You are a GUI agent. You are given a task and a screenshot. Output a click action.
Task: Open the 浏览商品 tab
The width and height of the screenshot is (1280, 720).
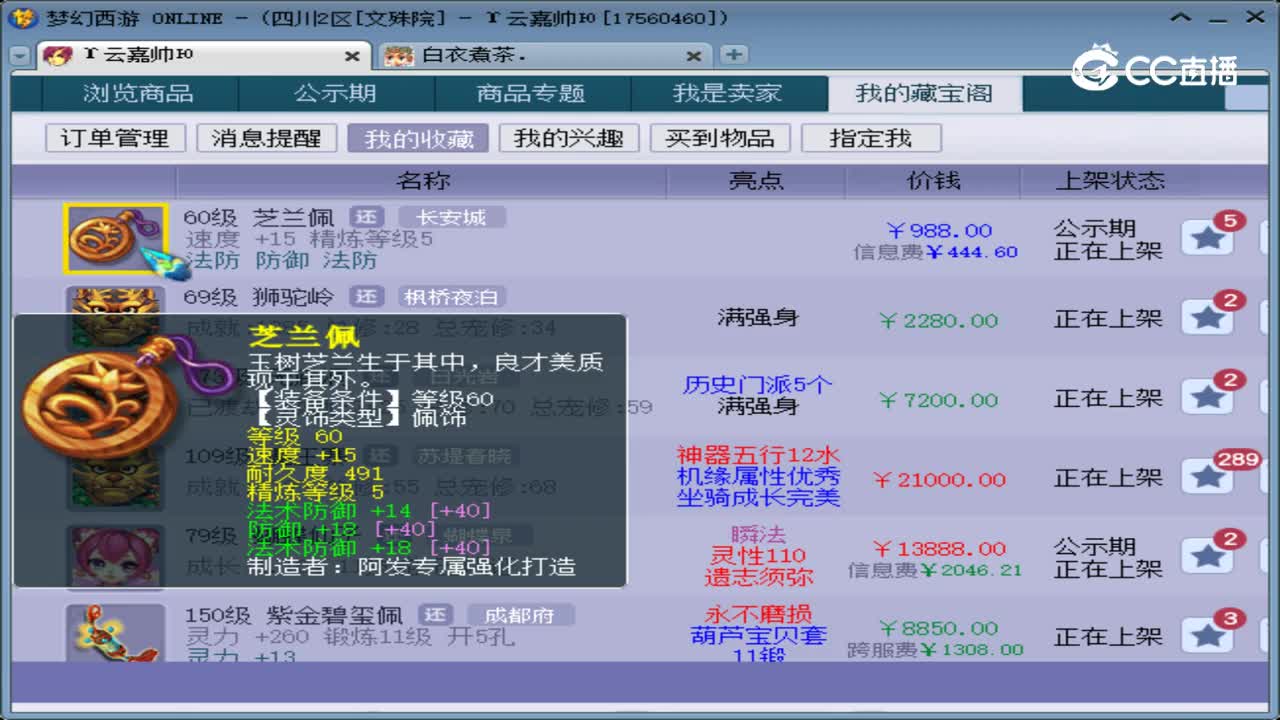pos(138,94)
